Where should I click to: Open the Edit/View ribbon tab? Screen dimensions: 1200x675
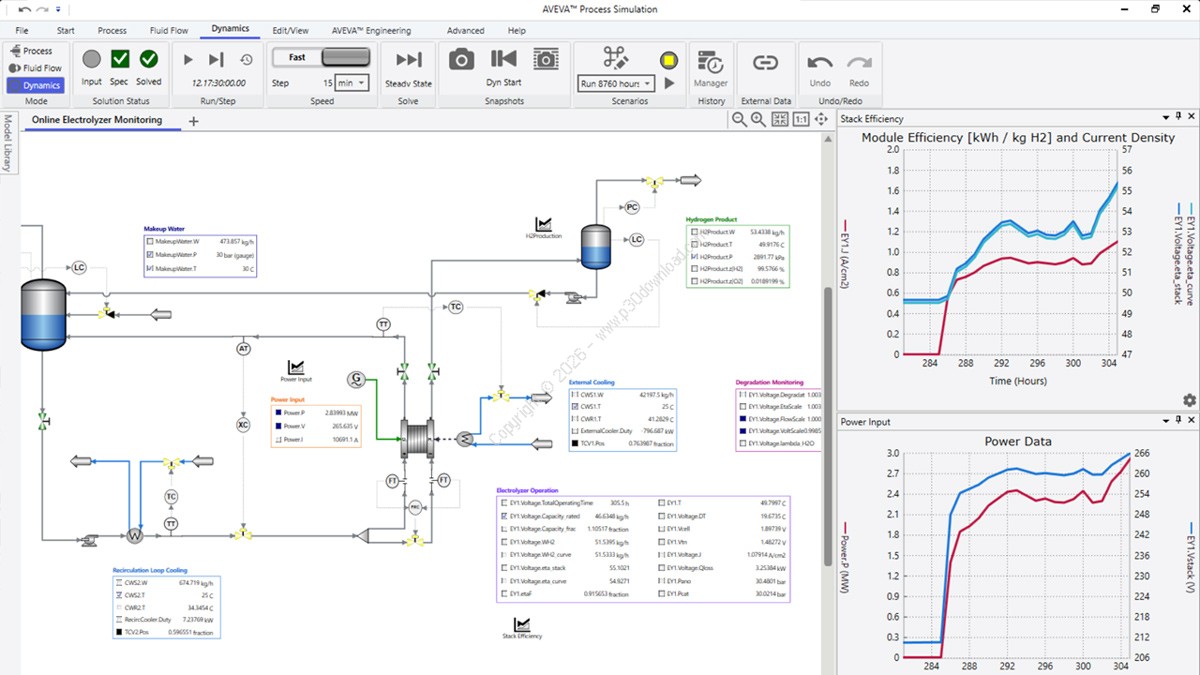click(x=290, y=31)
